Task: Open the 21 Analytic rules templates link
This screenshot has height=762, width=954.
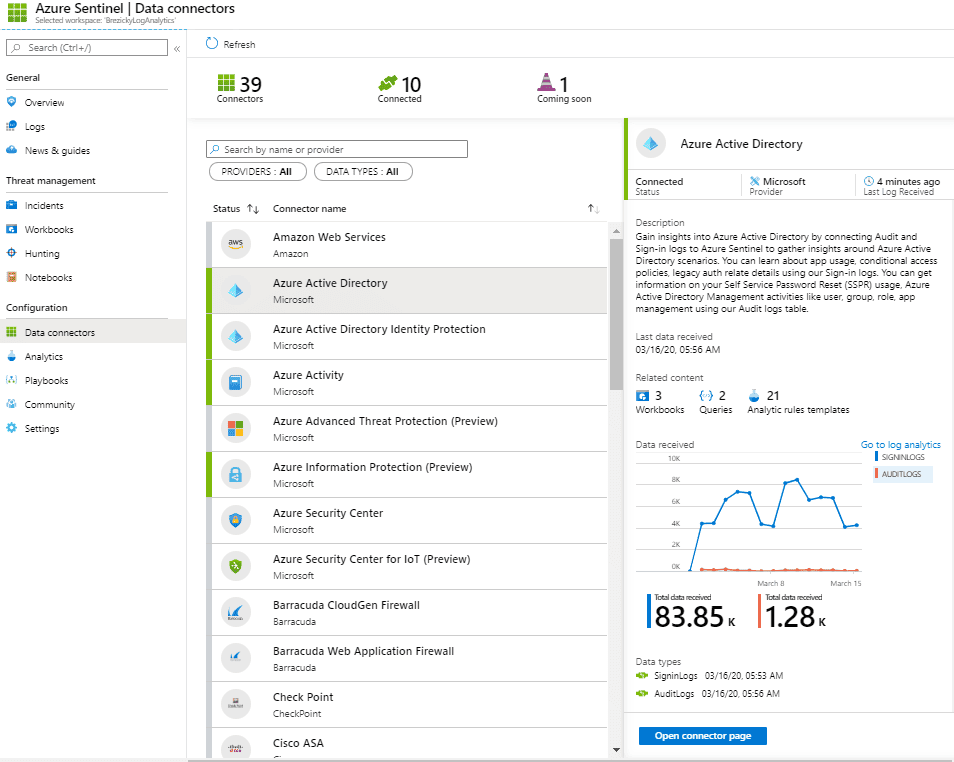Action: (x=798, y=402)
